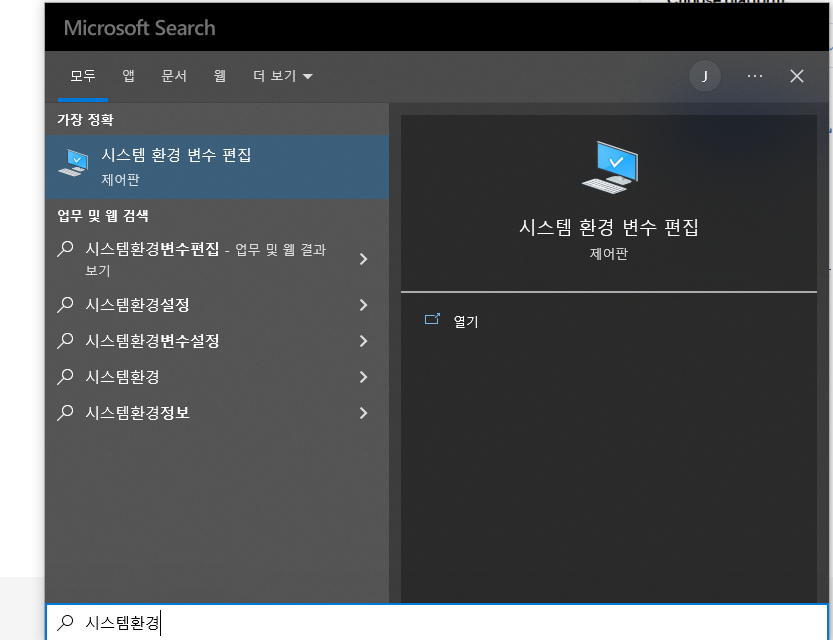Switch to the 웹 tab

coord(220,76)
